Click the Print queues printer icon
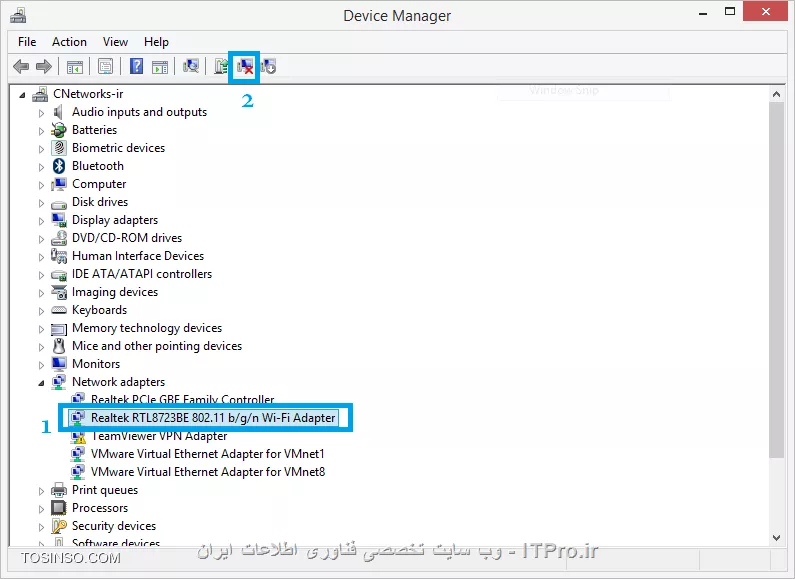Viewport: 795px width, 579px height. [59, 490]
